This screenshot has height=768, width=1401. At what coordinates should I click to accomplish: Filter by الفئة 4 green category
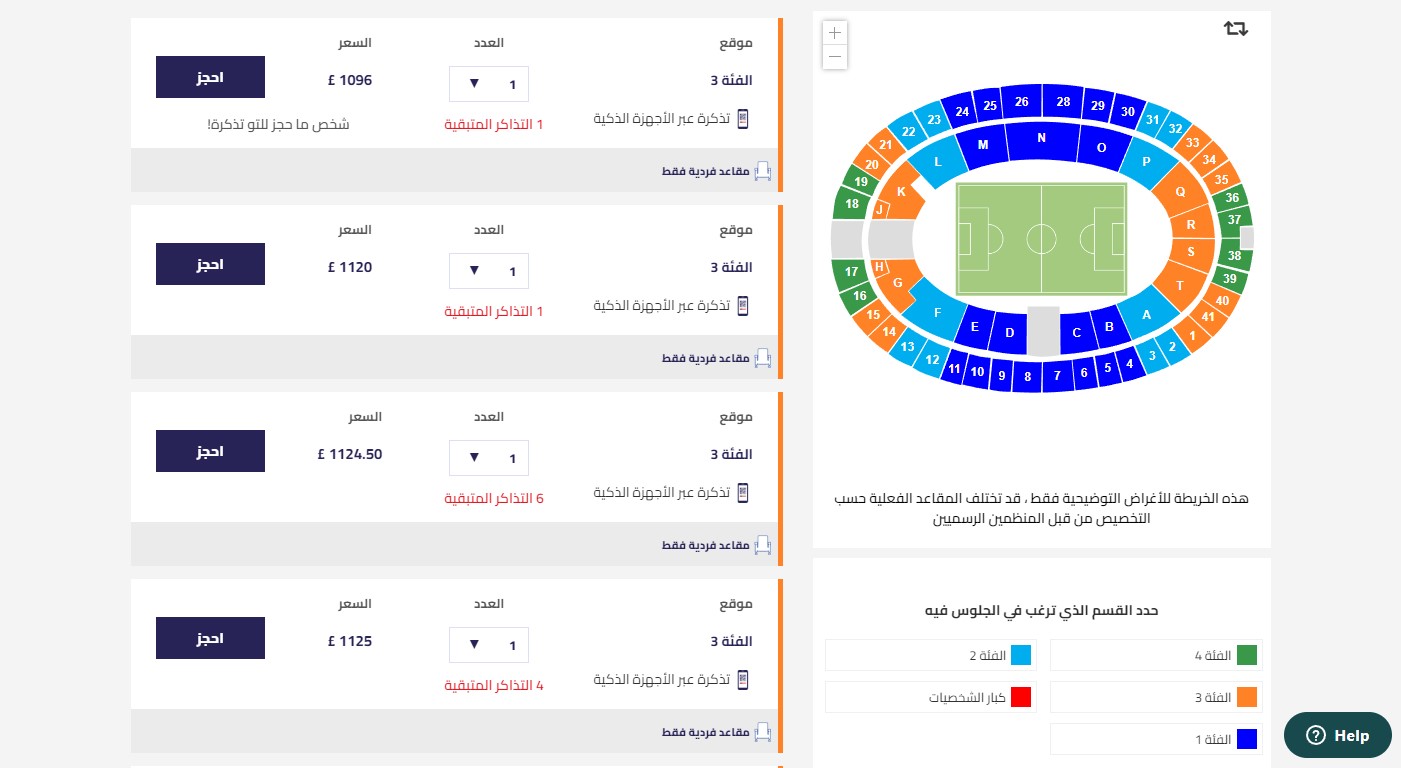tap(1156, 655)
